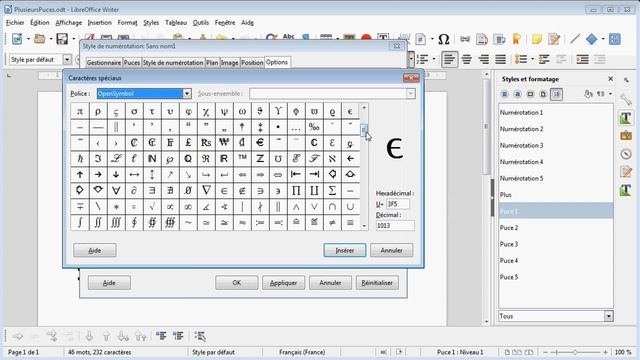The width and height of the screenshot is (640, 360).
Task: Click the Décimal value input field
Action: (x=395, y=225)
